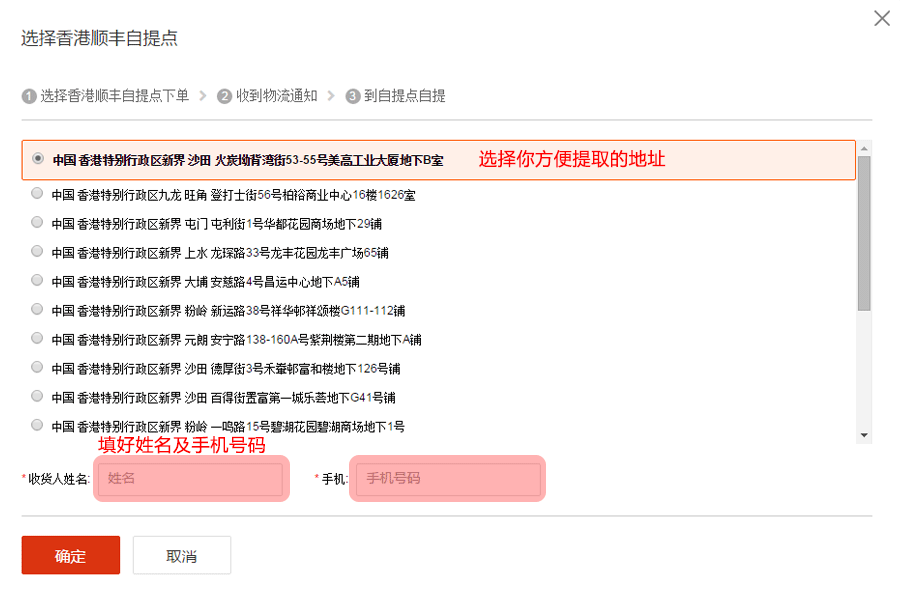Click the 选择香港顺丰自提点 dialog title

pos(99,38)
